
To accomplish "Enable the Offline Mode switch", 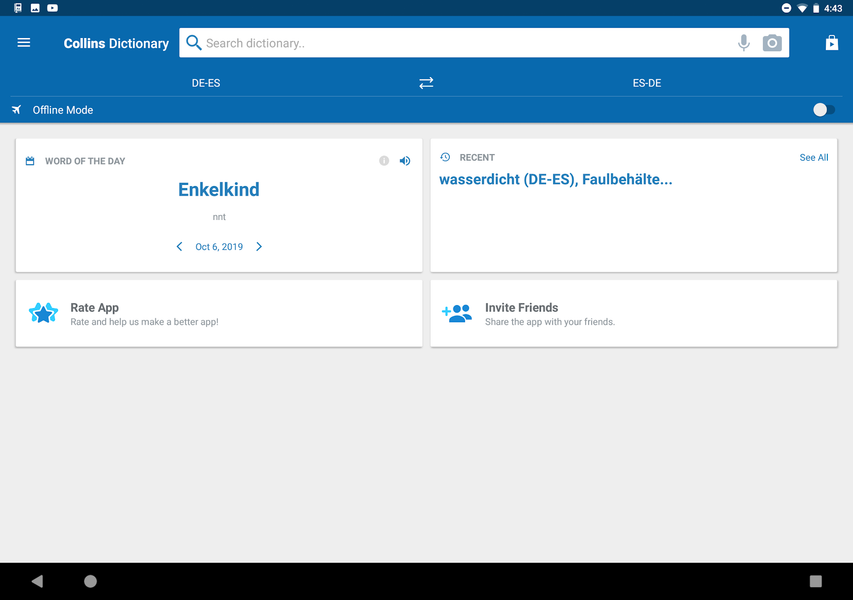I will pos(823,110).
